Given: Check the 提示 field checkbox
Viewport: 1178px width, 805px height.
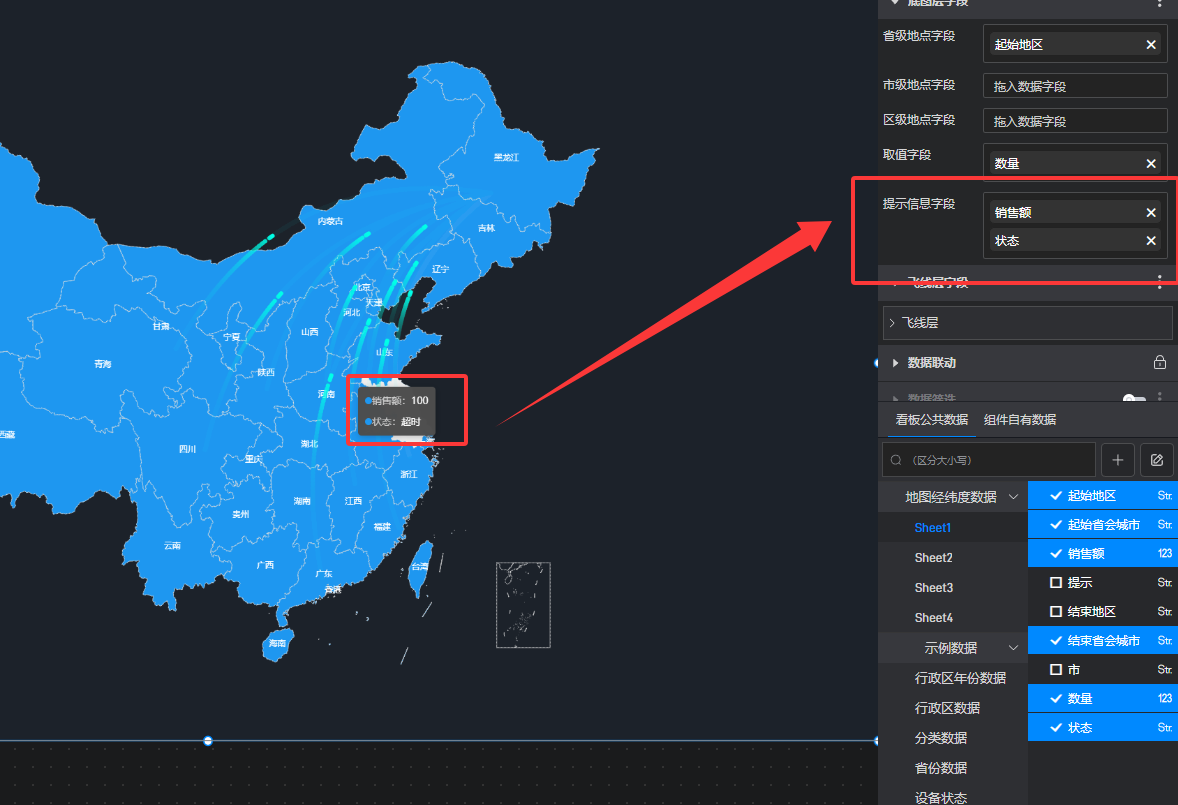Looking at the screenshot, I should click(x=1056, y=583).
